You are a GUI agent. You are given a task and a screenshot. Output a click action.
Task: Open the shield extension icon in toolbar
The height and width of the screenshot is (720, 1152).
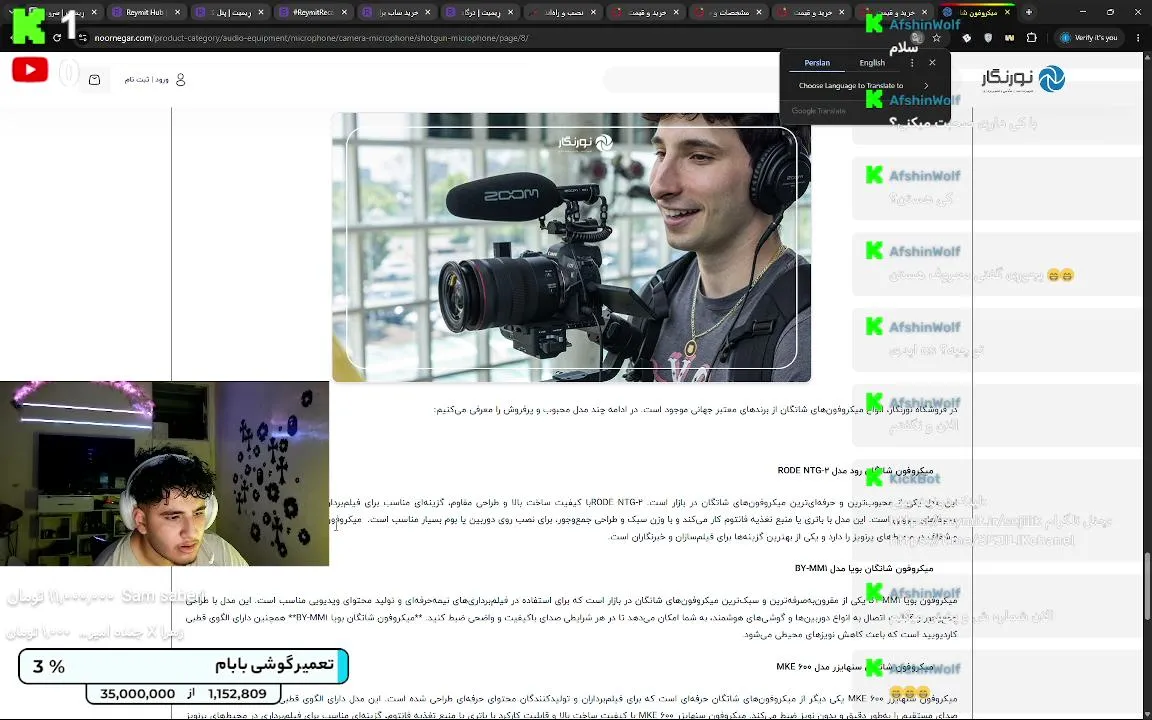988,37
